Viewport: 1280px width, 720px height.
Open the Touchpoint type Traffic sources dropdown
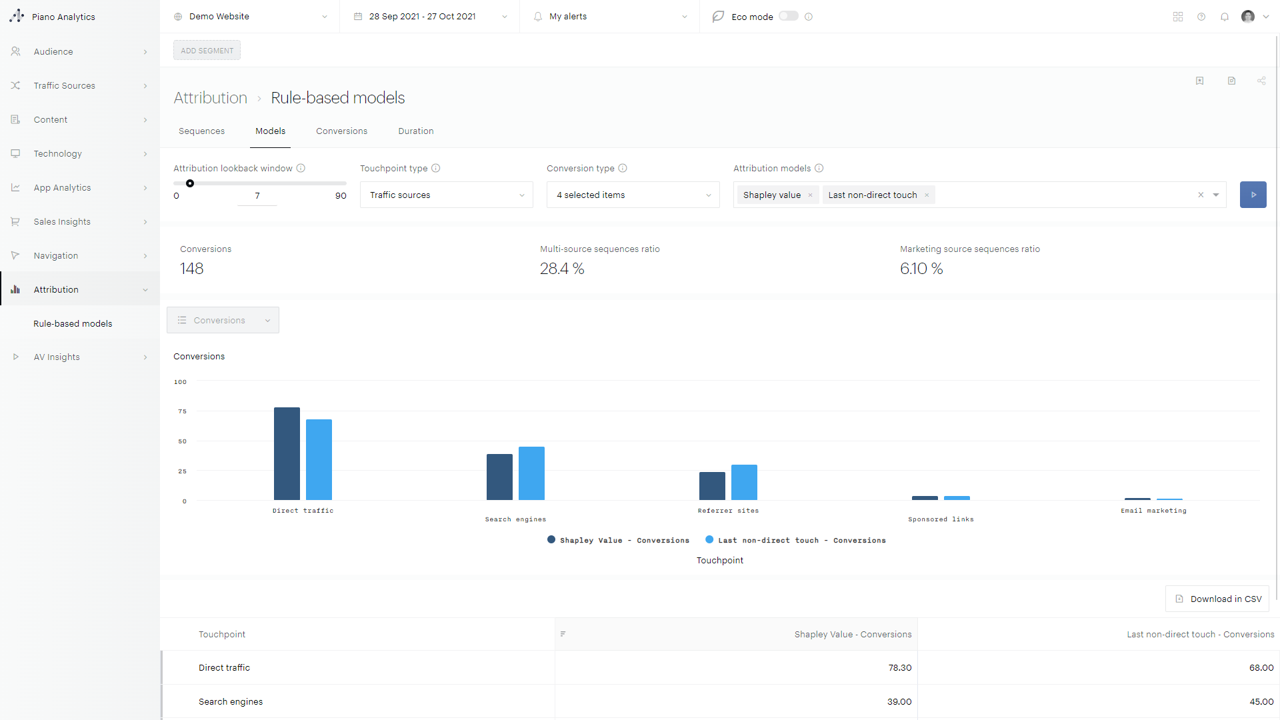[x=446, y=195]
